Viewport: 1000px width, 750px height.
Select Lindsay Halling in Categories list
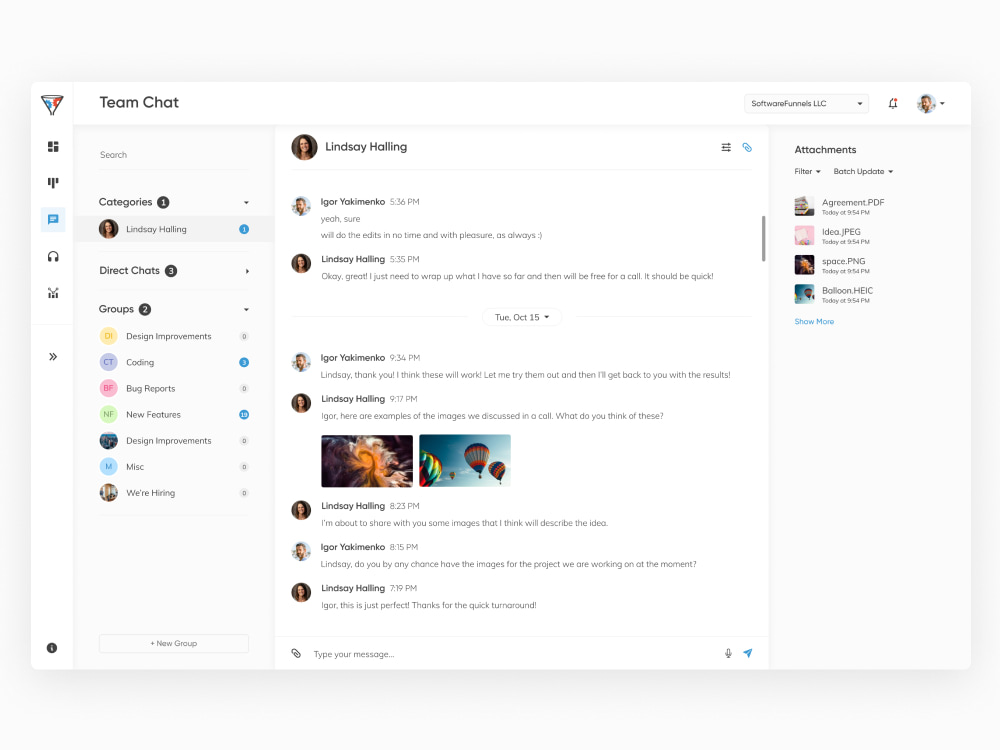coord(174,229)
